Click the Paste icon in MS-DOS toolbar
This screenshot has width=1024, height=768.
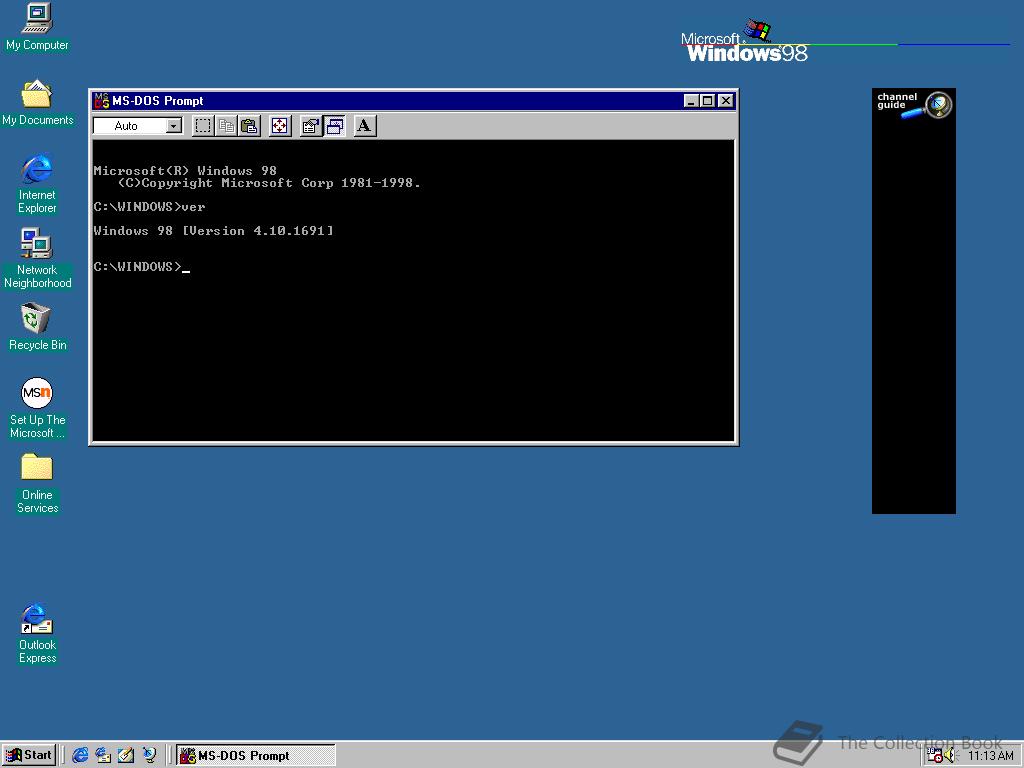(x=249, y=125)
